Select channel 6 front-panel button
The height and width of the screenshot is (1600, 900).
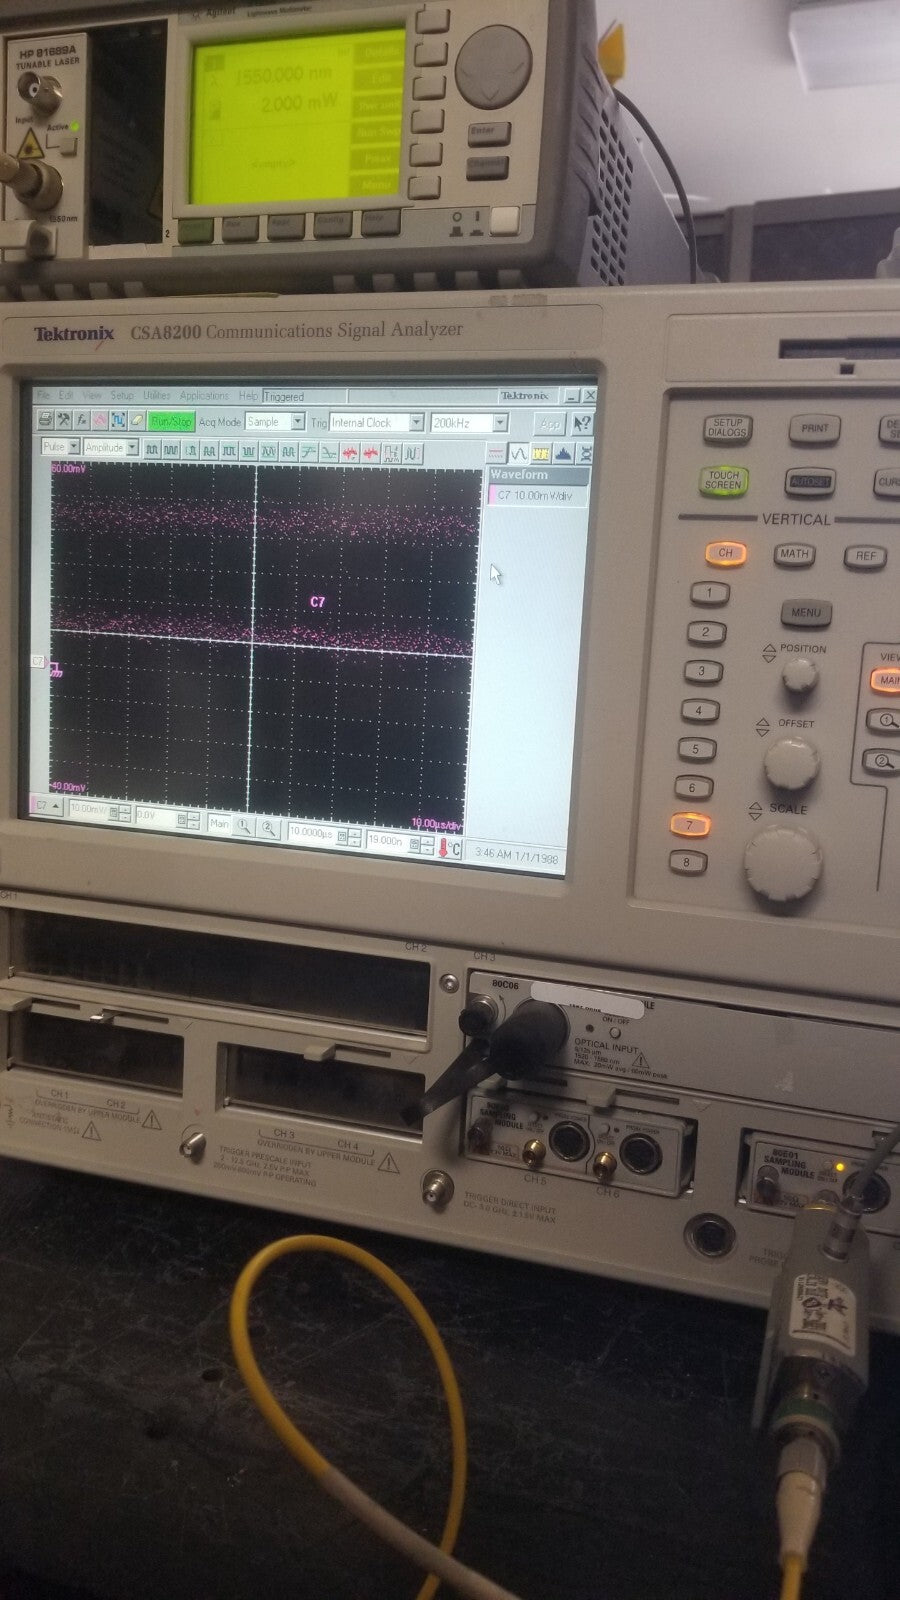coord(692,787)
